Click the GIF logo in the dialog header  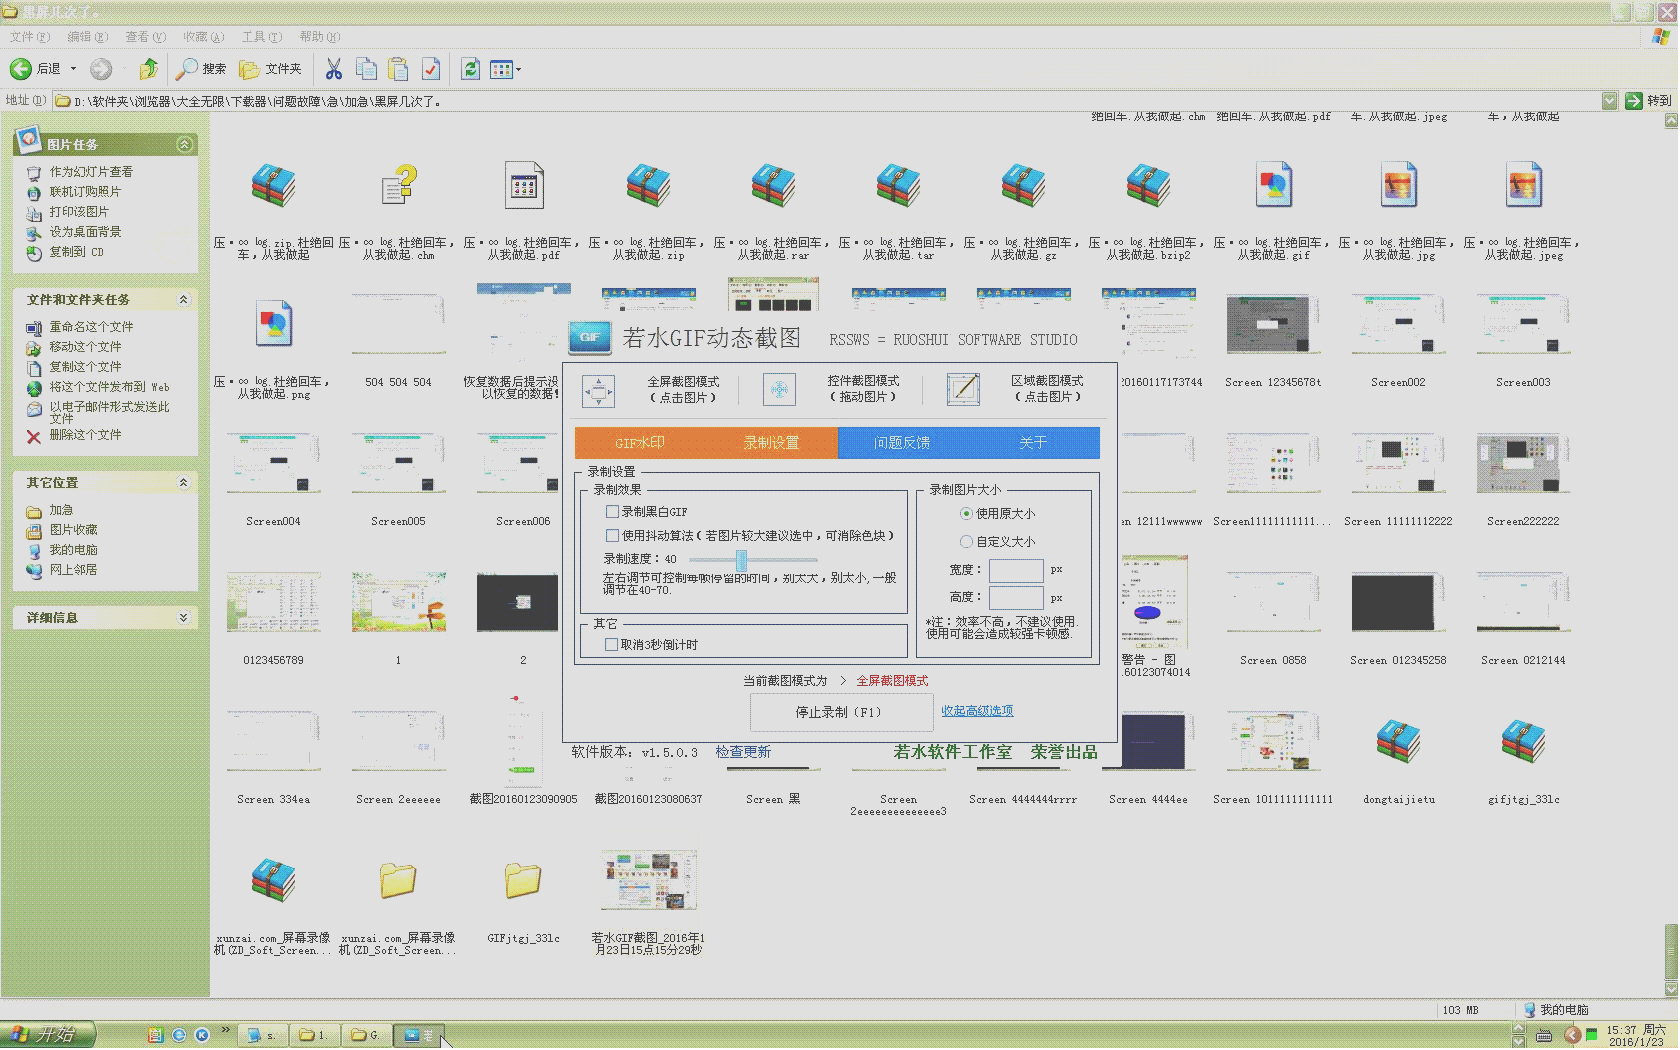590,338
